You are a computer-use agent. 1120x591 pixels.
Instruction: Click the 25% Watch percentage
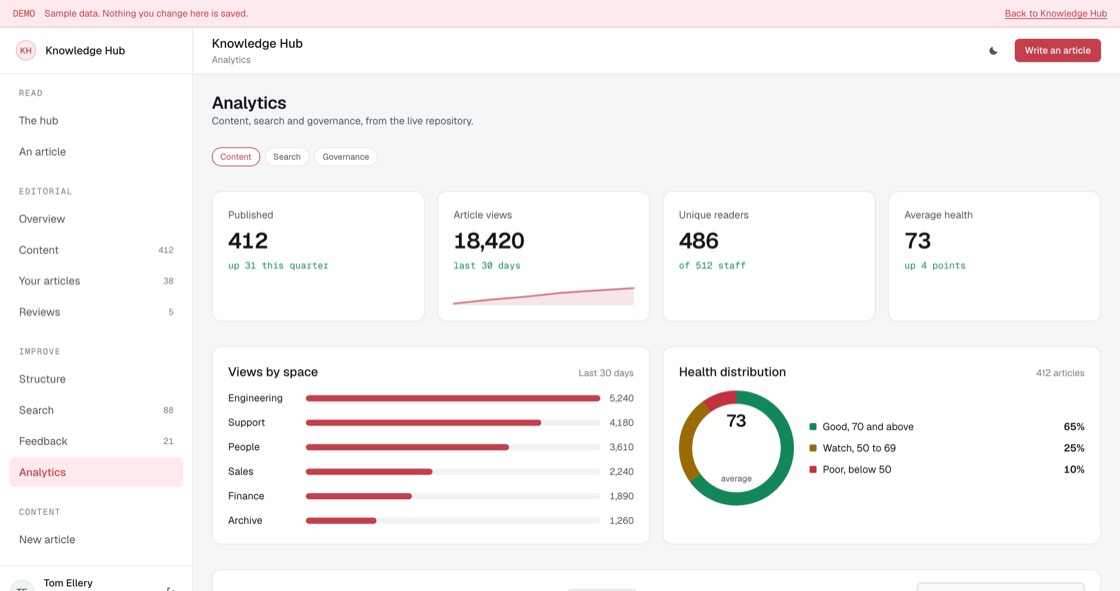click(x=1074, y=448)
